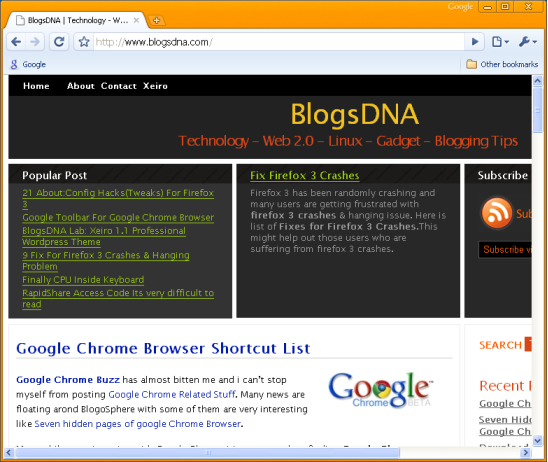548x462 pixels.
Task: Click the orange RSS feed icon
Action: [497, 213]
